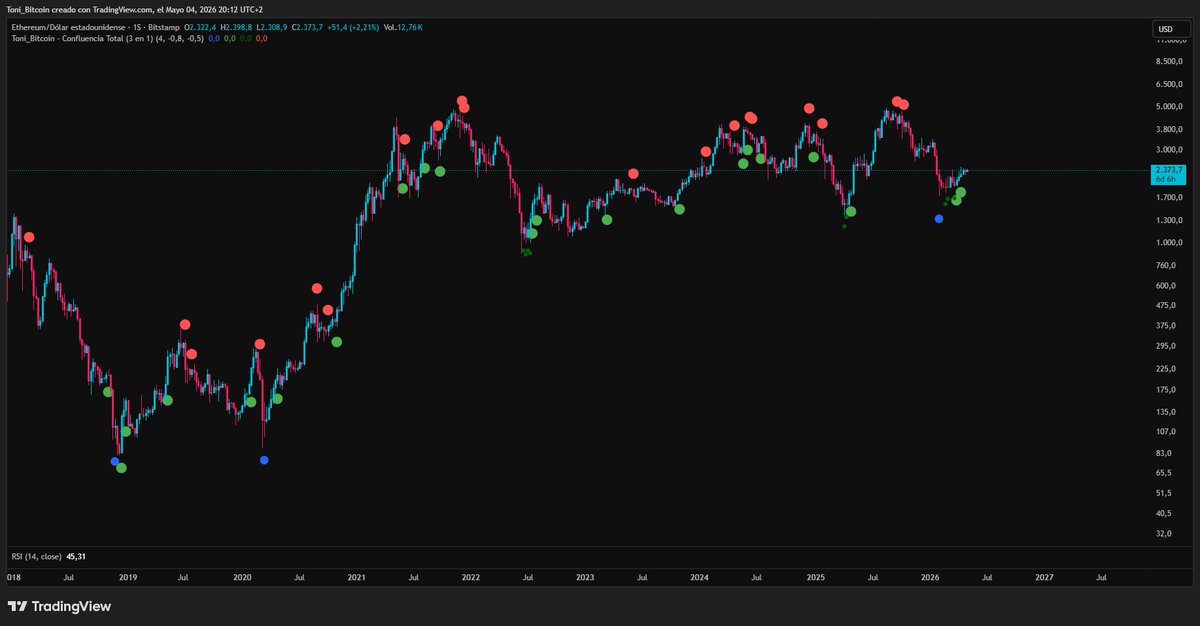Click the 2023 label on time axis

point(585,577)
